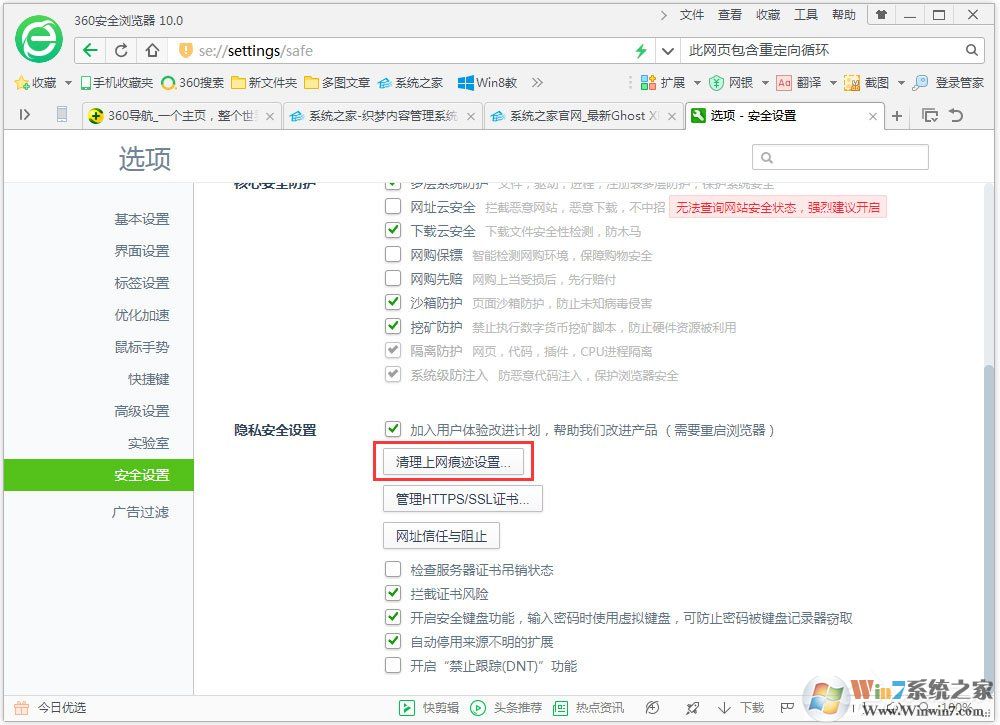The image size is (1000, 725).
Task: Open the 工具 menu
Action: click(x=808, y=15)
